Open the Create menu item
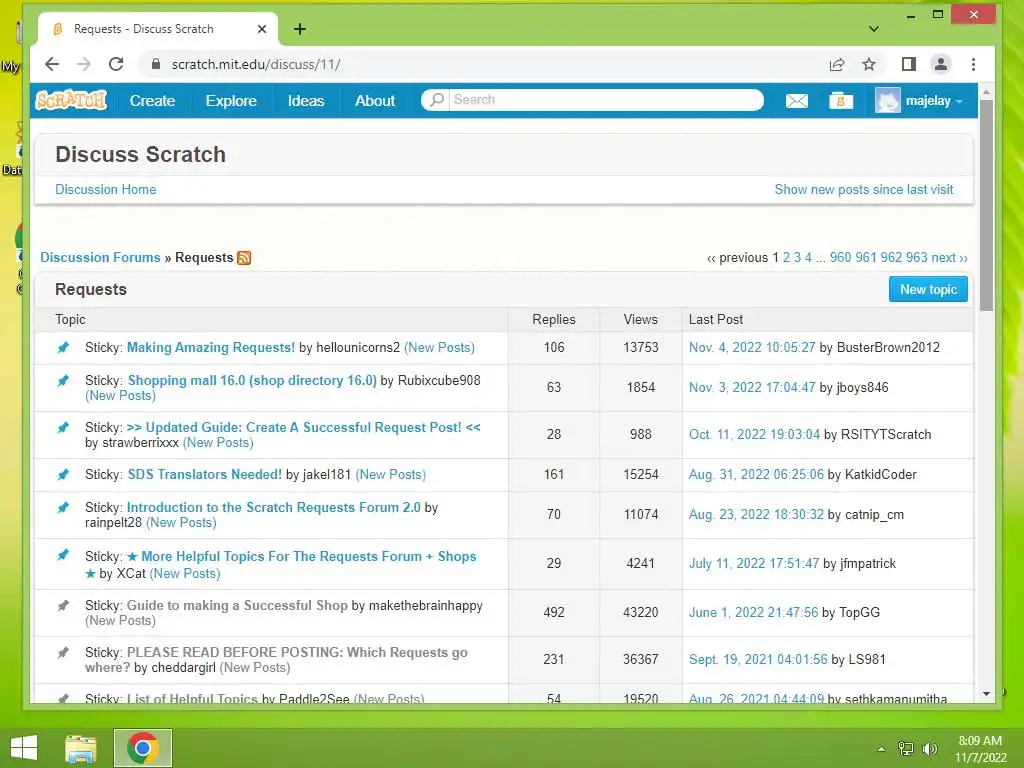 coord(152,101)
